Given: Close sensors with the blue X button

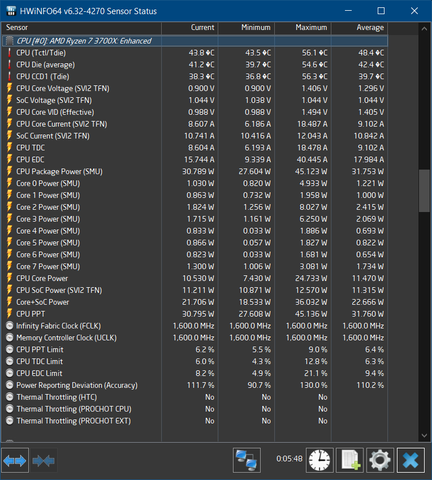Looking at the screenshot, I should point(411,460).
